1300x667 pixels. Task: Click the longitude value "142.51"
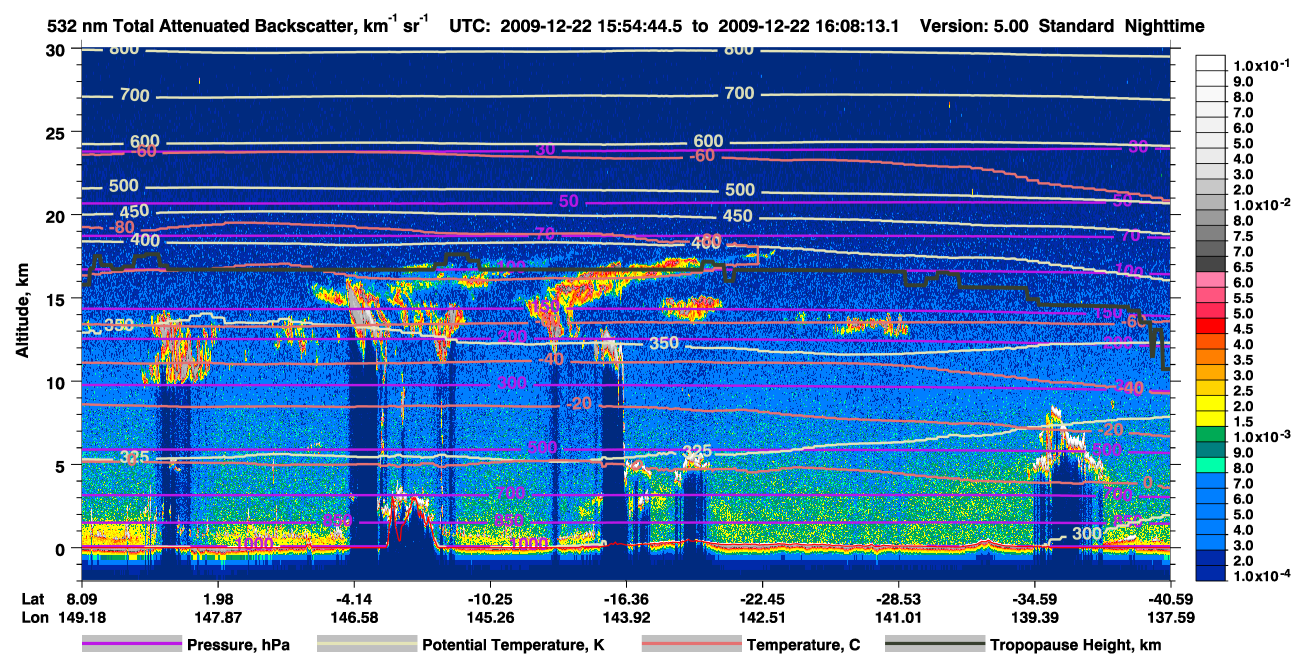tap(762, 617)
